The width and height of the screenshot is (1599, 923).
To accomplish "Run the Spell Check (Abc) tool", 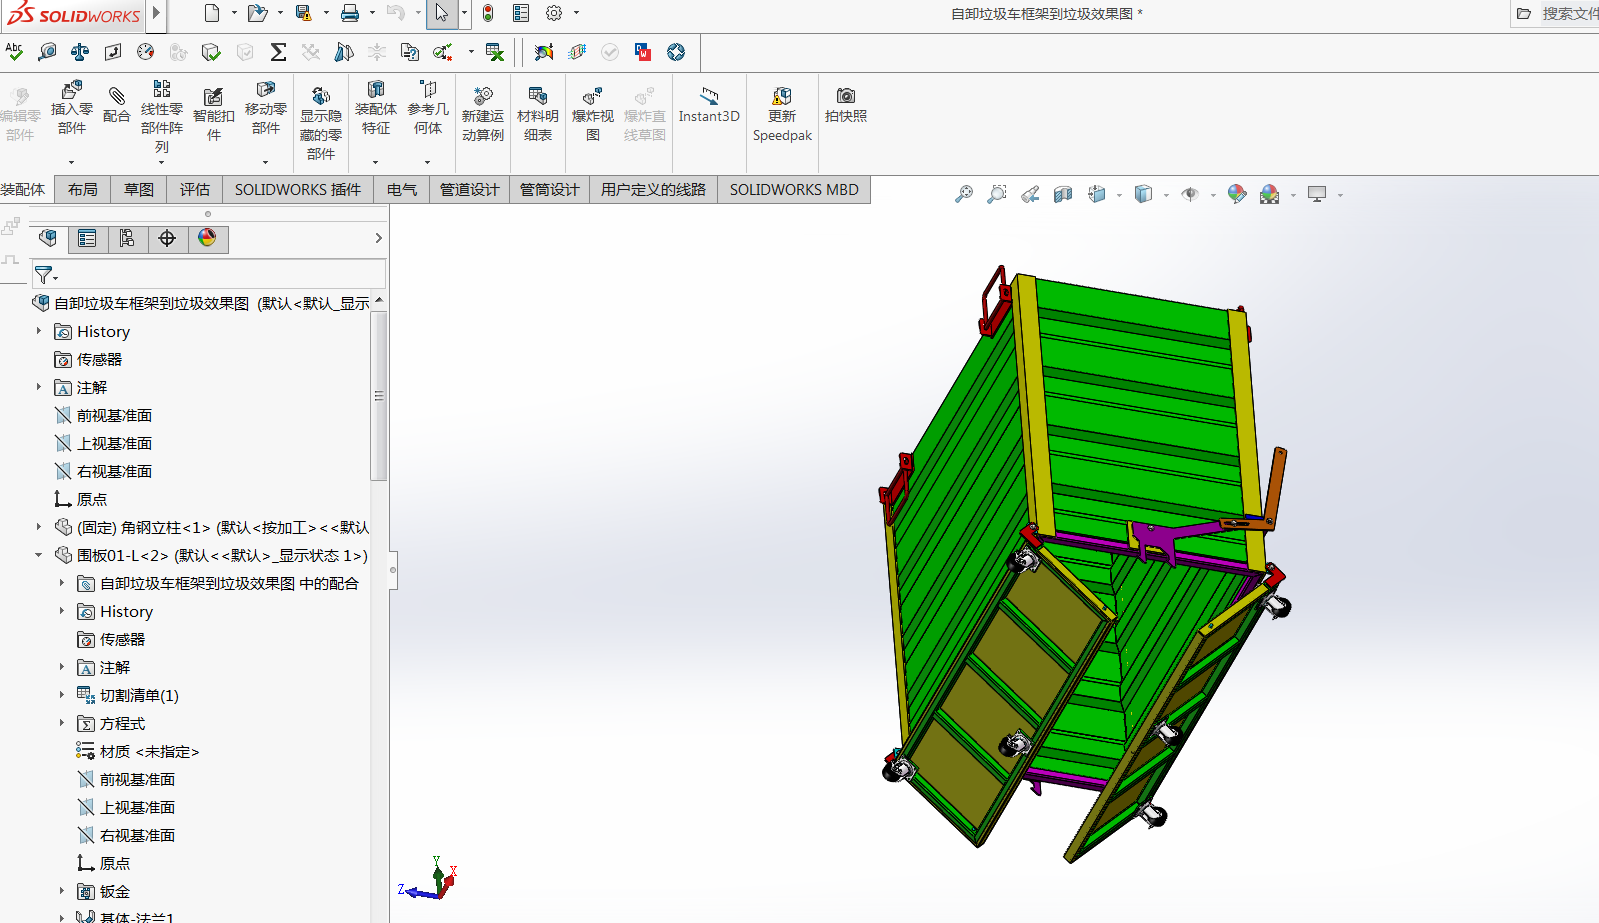I will point(14,51).
